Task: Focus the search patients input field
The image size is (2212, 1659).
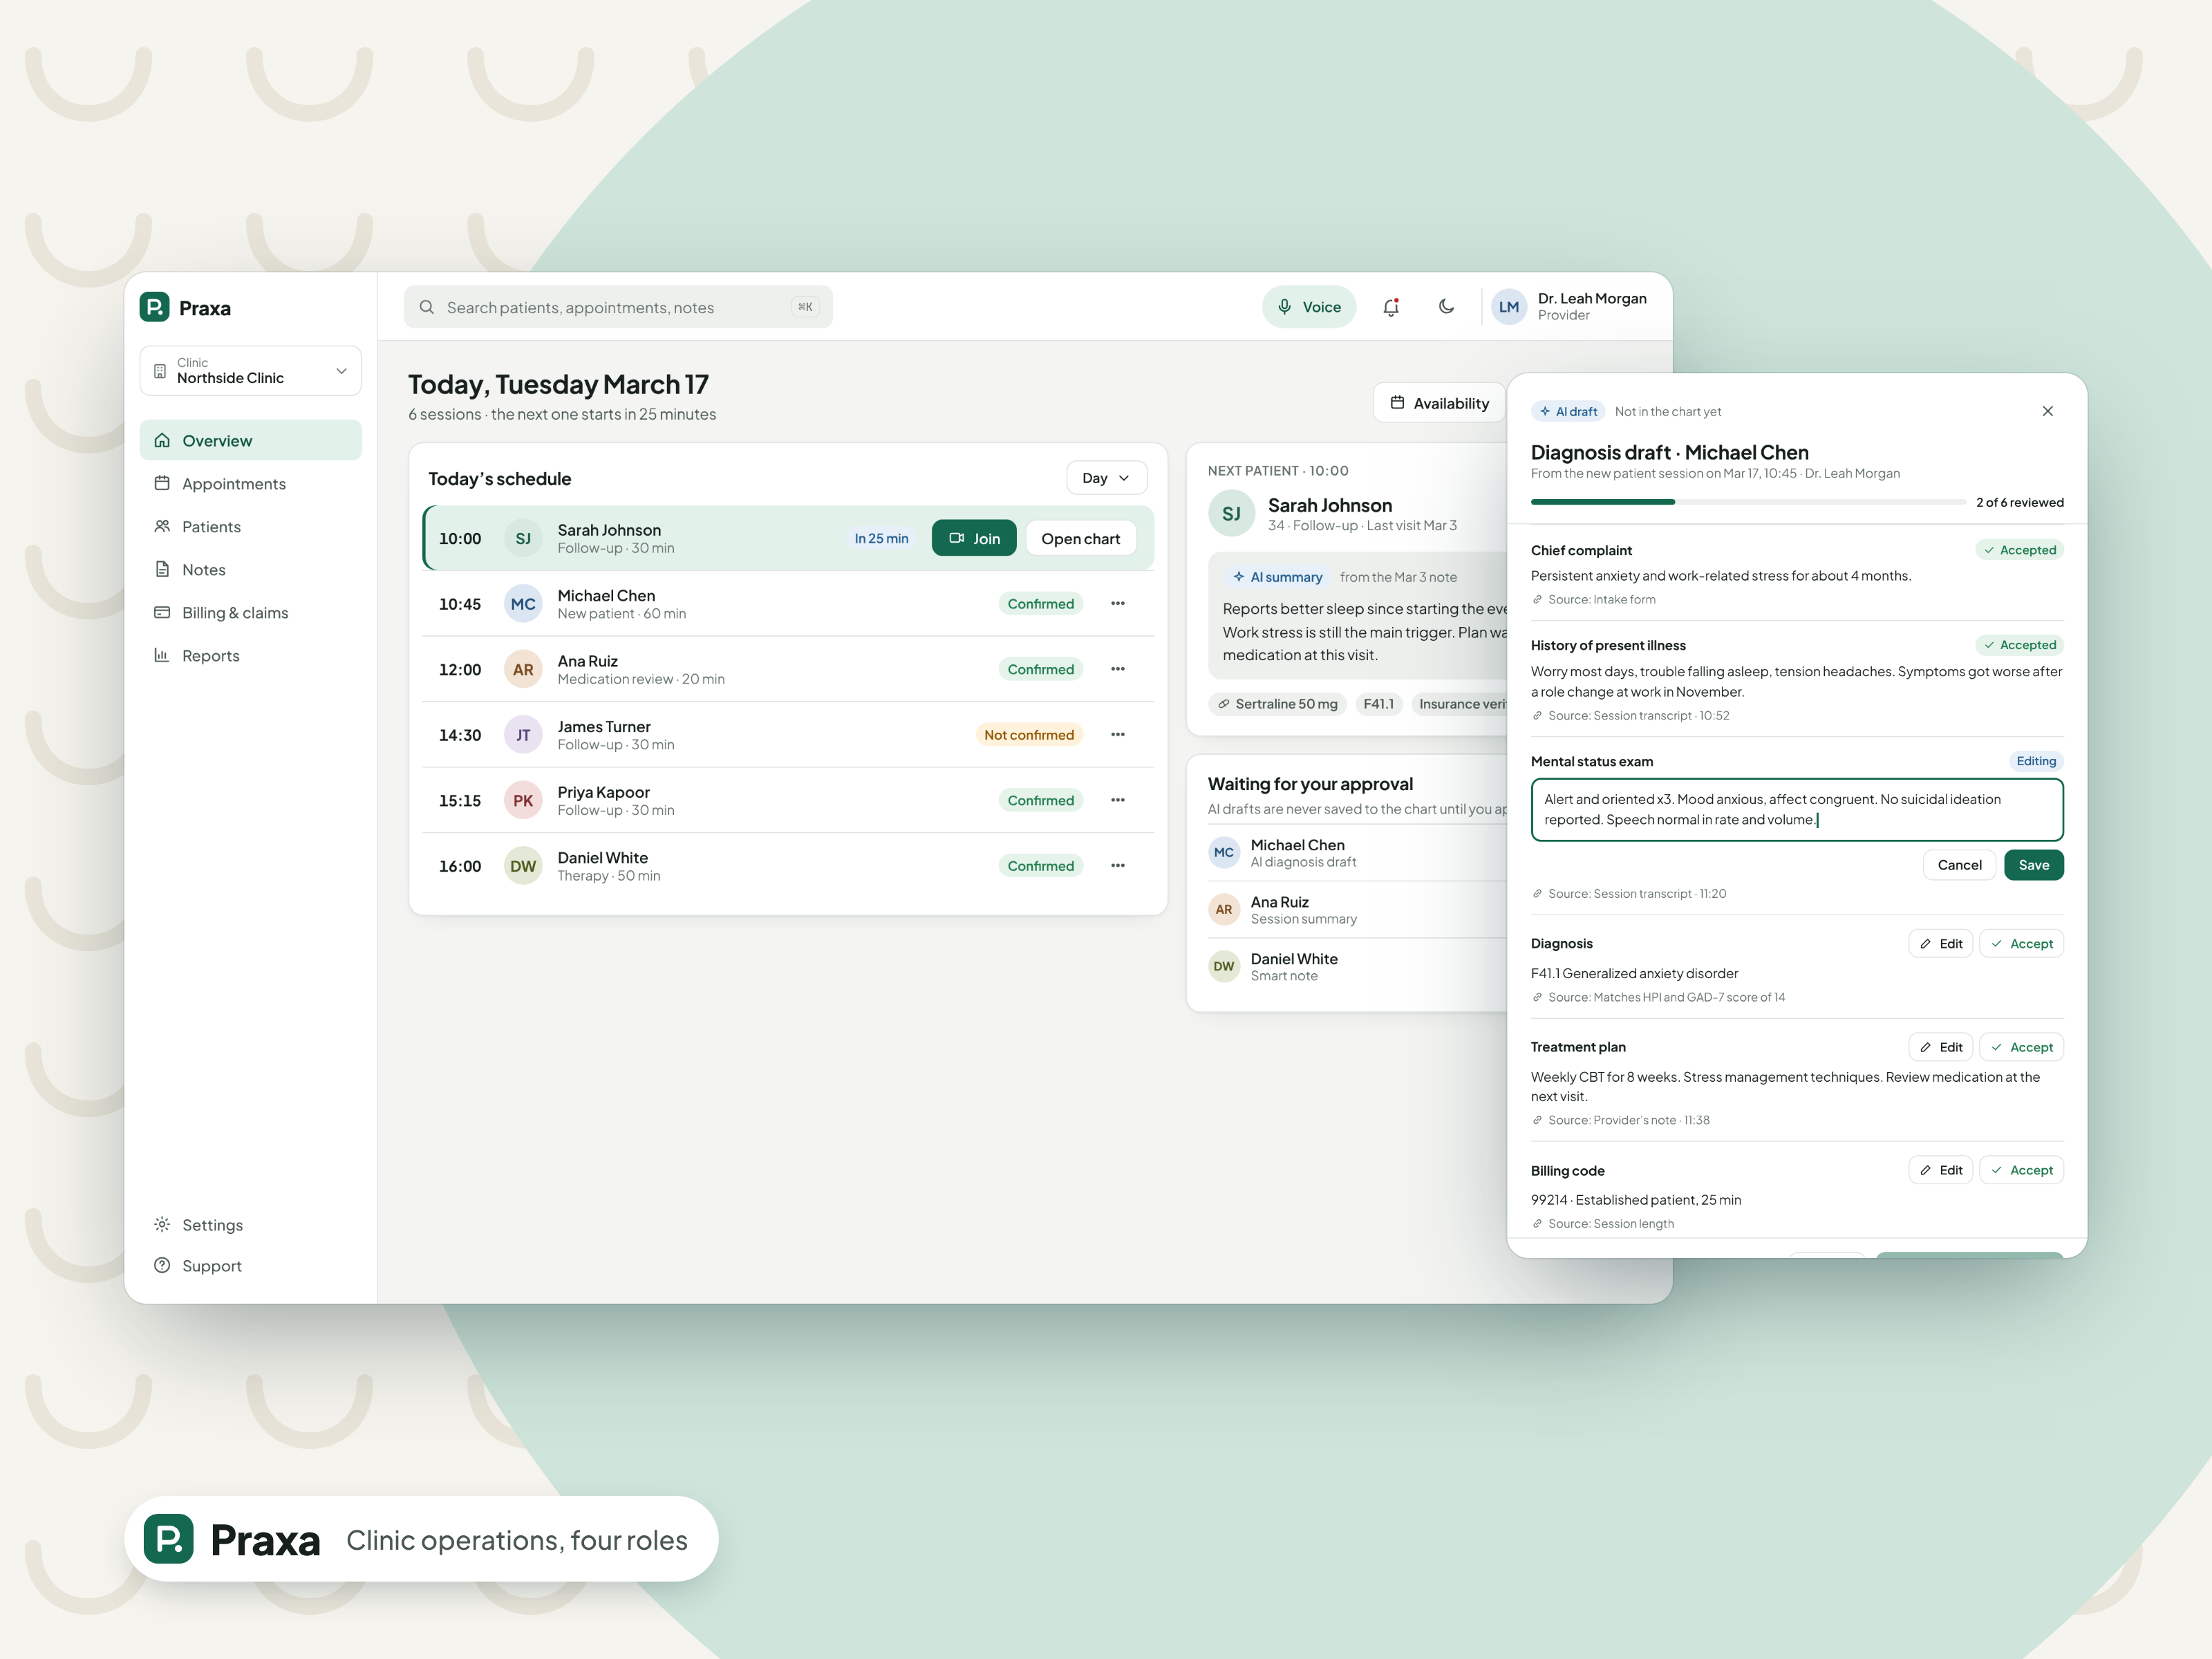Action: 618,307
